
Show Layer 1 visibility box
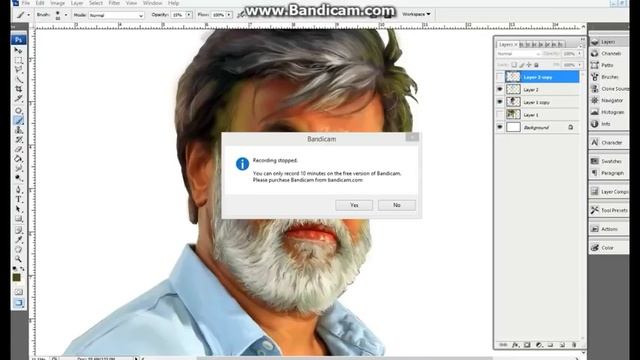click(500, 115)
